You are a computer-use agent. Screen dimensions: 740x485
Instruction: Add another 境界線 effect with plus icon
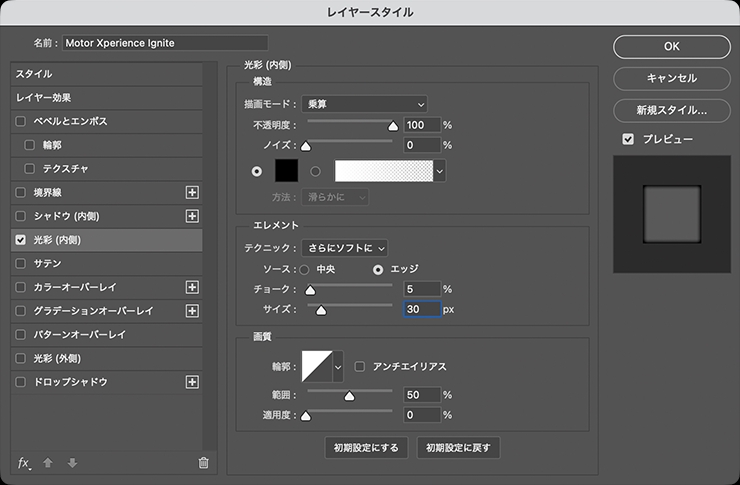click(193, 192)
